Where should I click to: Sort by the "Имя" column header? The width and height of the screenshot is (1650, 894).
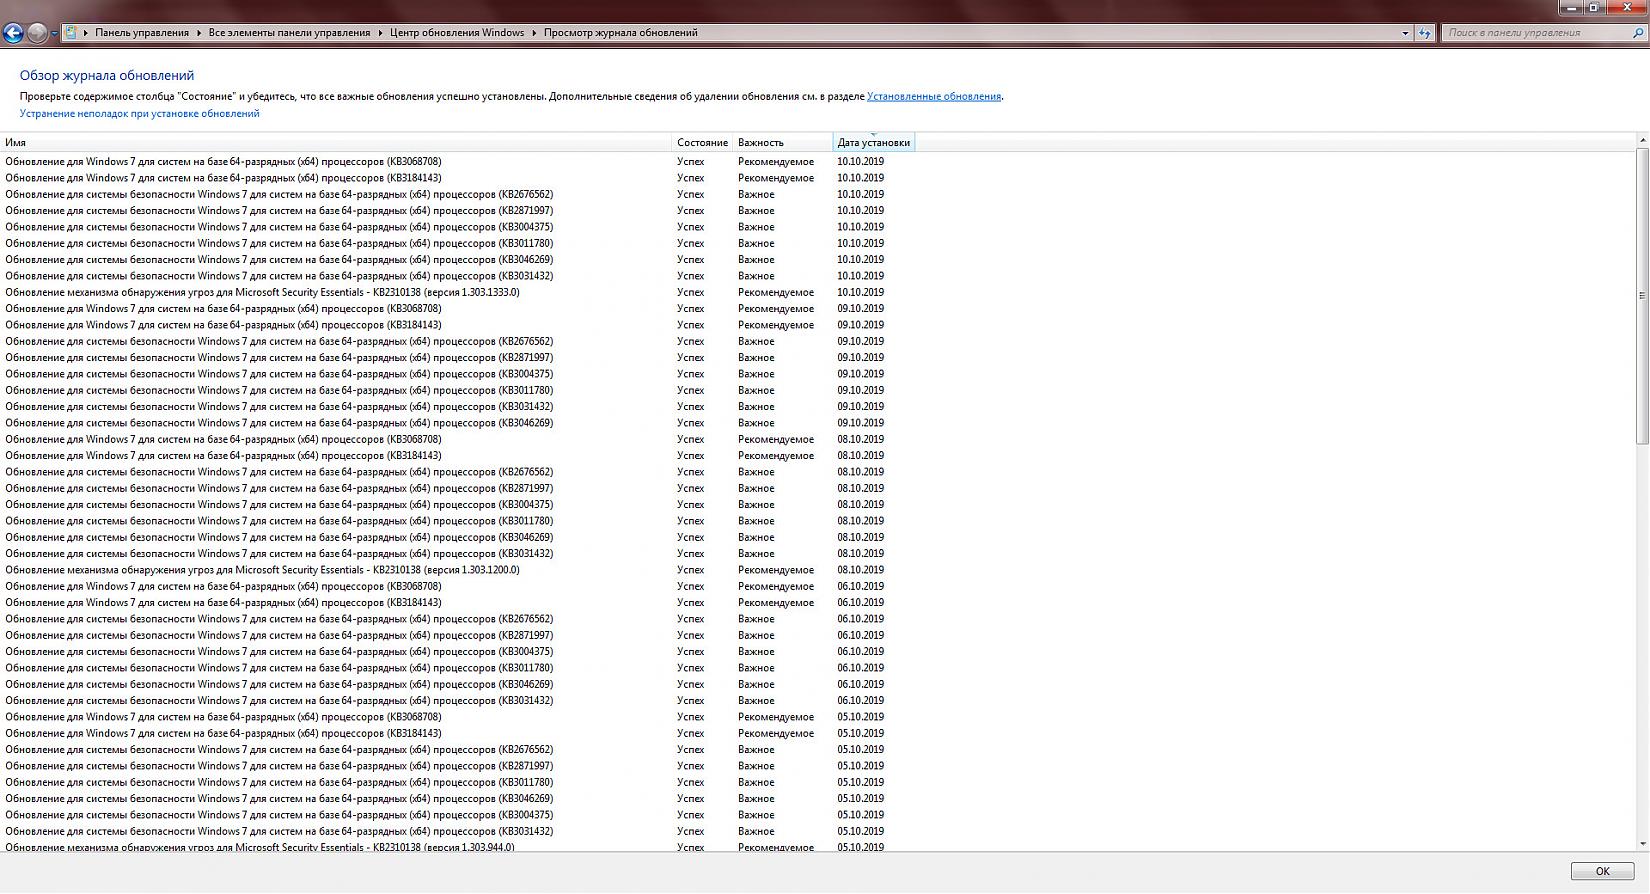click(336, 143)
